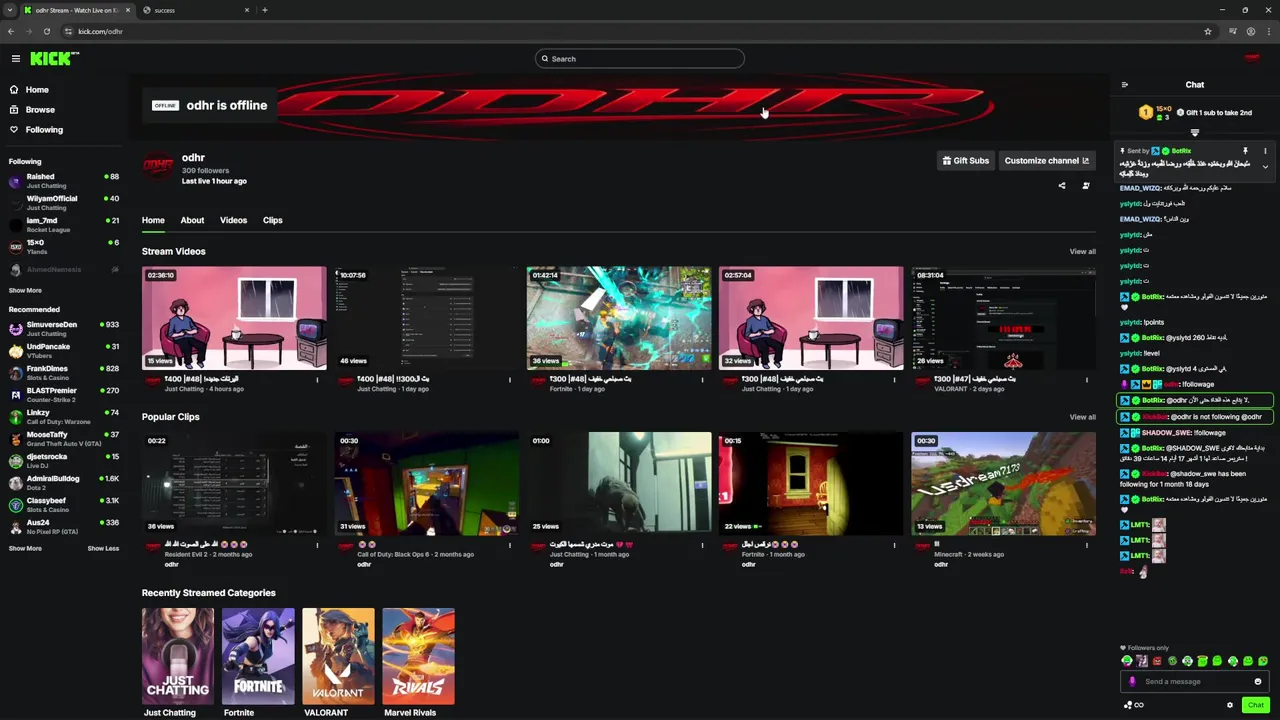Open the 10:07:56 stream video thumbnail
This screenshot has width=1280, height=720.
[426, 318]
